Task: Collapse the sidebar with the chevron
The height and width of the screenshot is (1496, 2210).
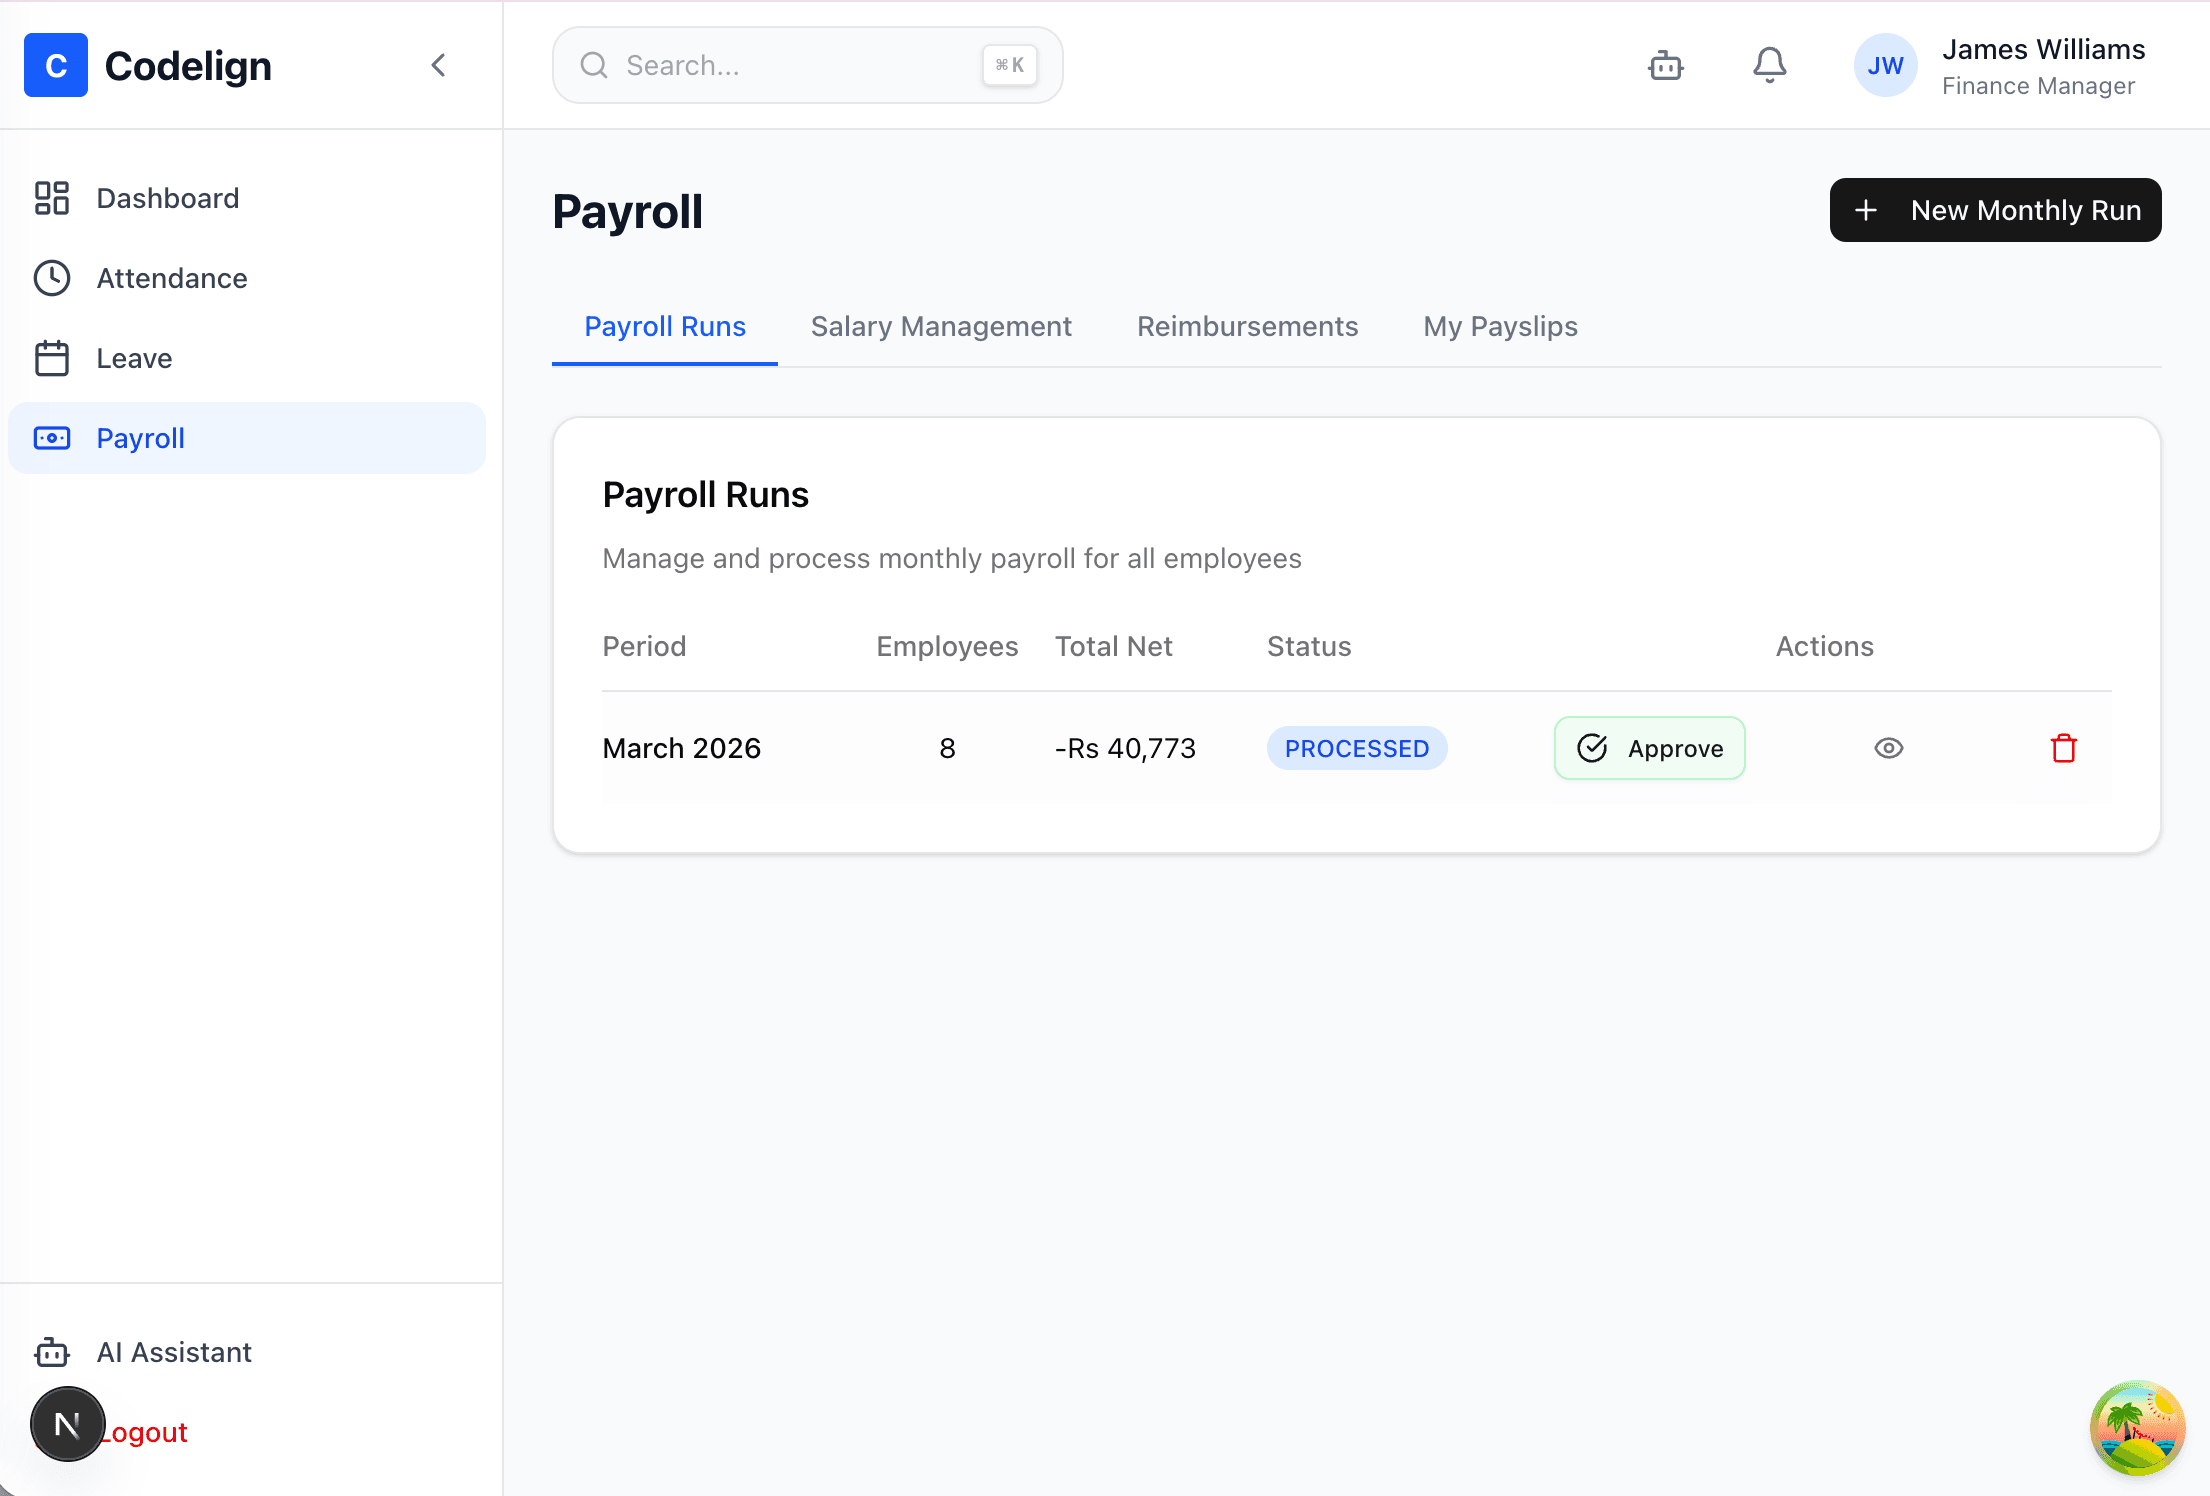Action: (x=438, y=64)
